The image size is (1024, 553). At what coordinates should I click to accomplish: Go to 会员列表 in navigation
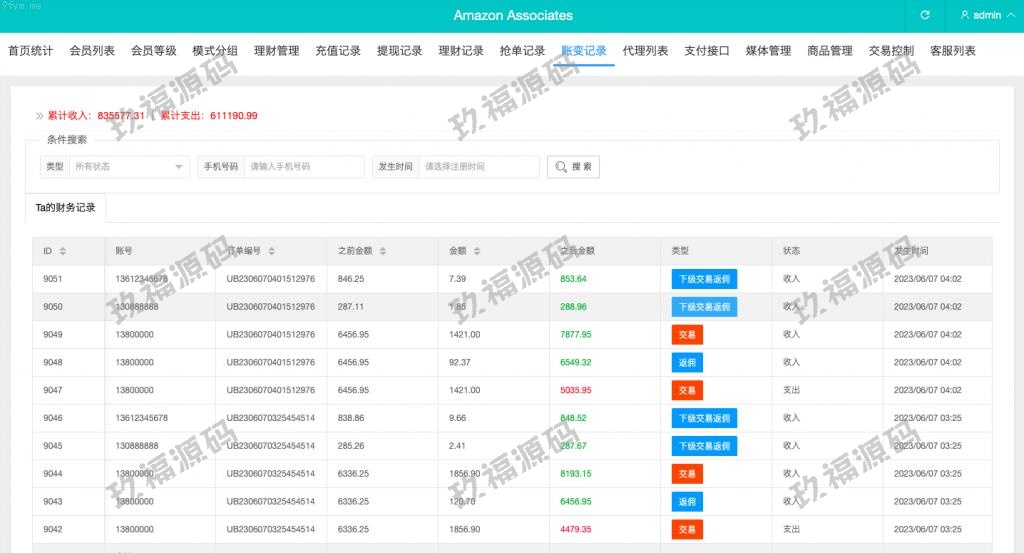(x=92, y=51)
